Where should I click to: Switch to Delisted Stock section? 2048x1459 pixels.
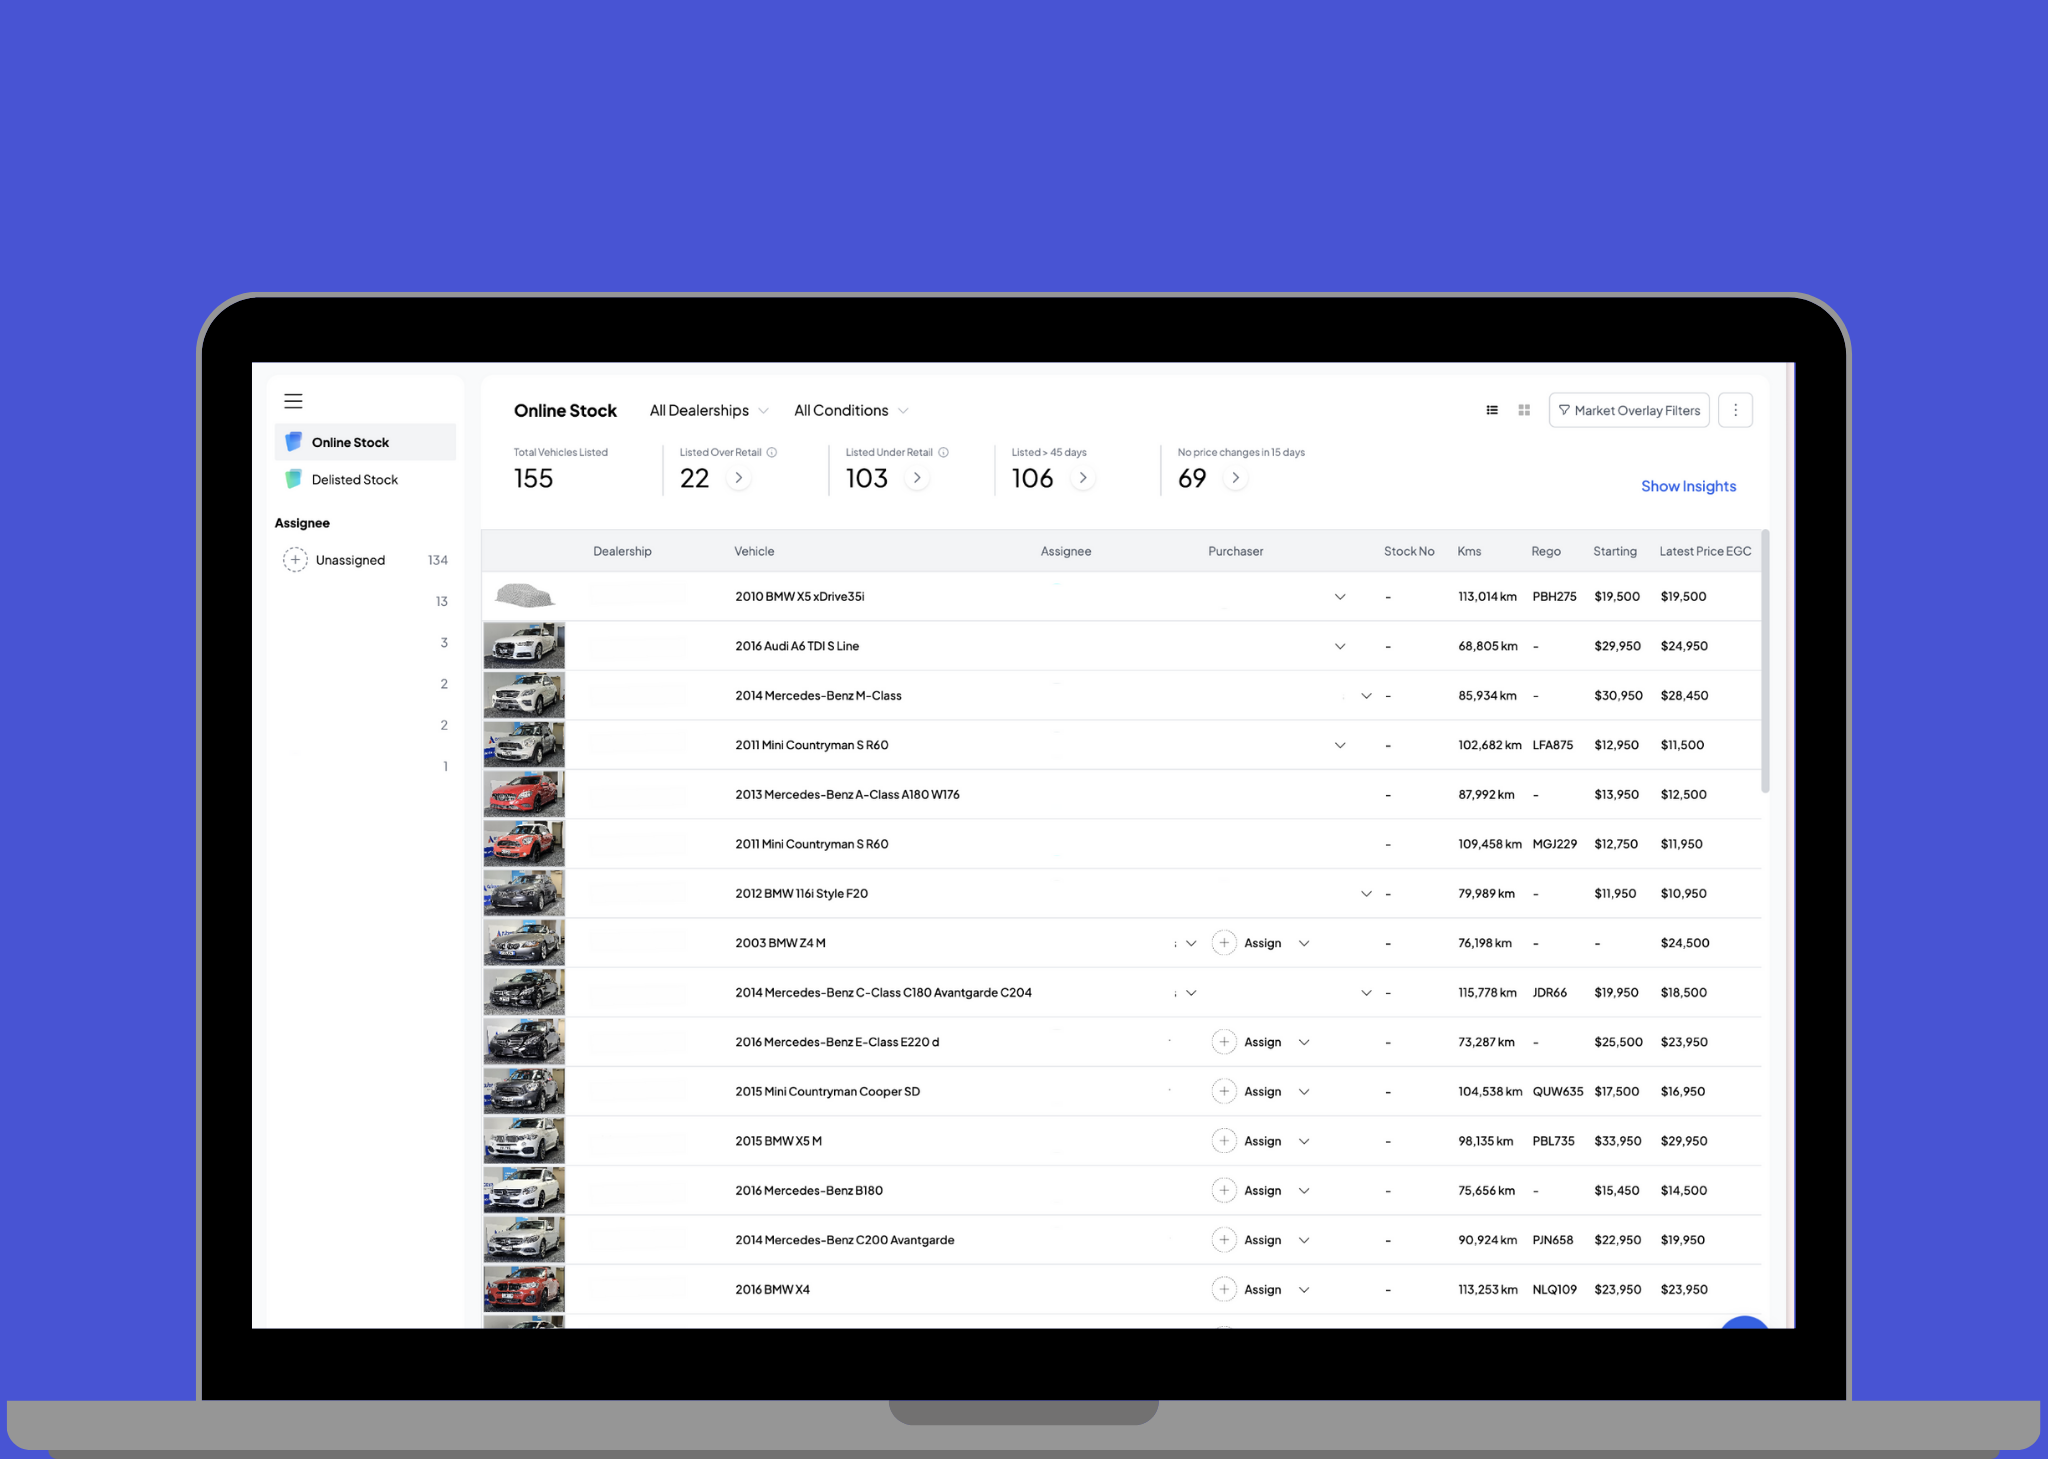pos(355,479)
